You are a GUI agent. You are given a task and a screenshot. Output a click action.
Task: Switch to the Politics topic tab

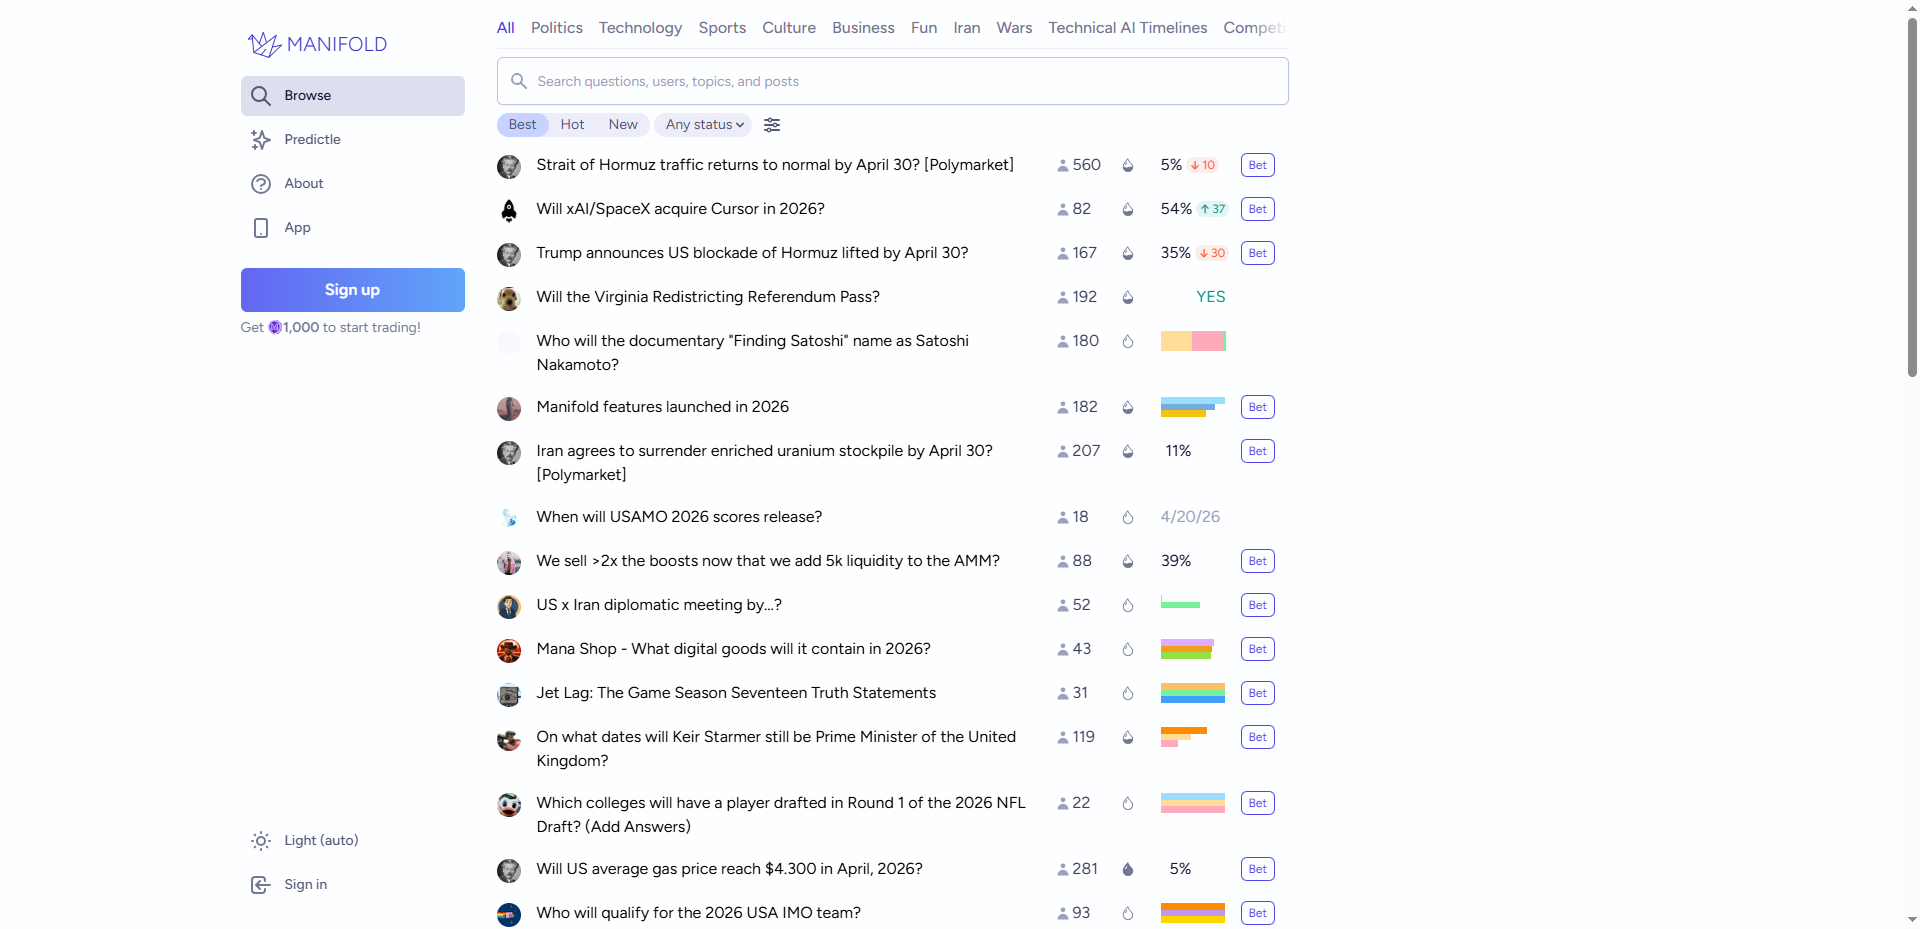tap(556, 28)
